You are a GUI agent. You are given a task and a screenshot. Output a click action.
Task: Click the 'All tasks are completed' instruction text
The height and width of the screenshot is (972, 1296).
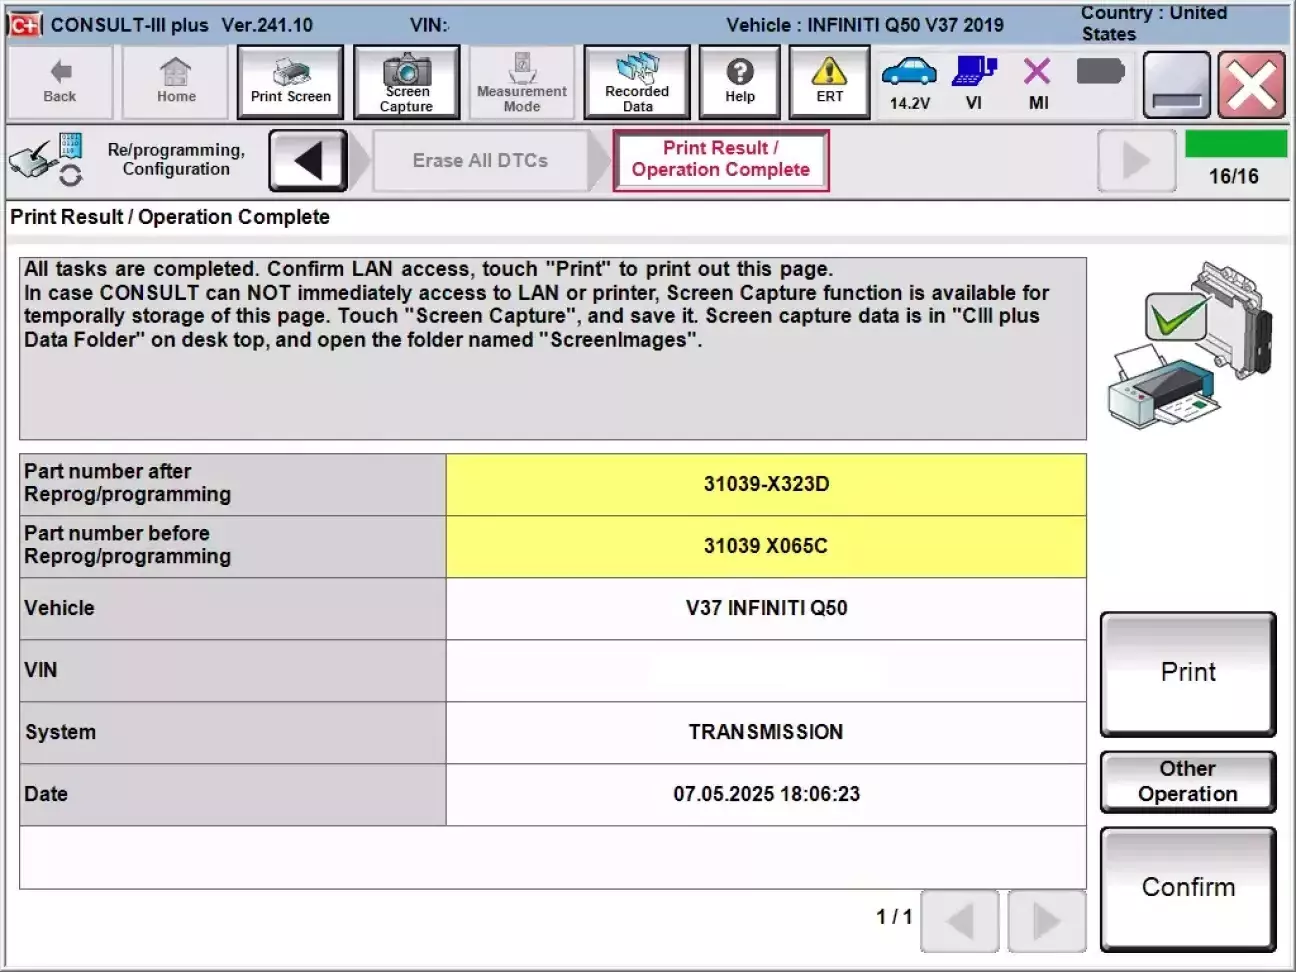pos(536,305)
